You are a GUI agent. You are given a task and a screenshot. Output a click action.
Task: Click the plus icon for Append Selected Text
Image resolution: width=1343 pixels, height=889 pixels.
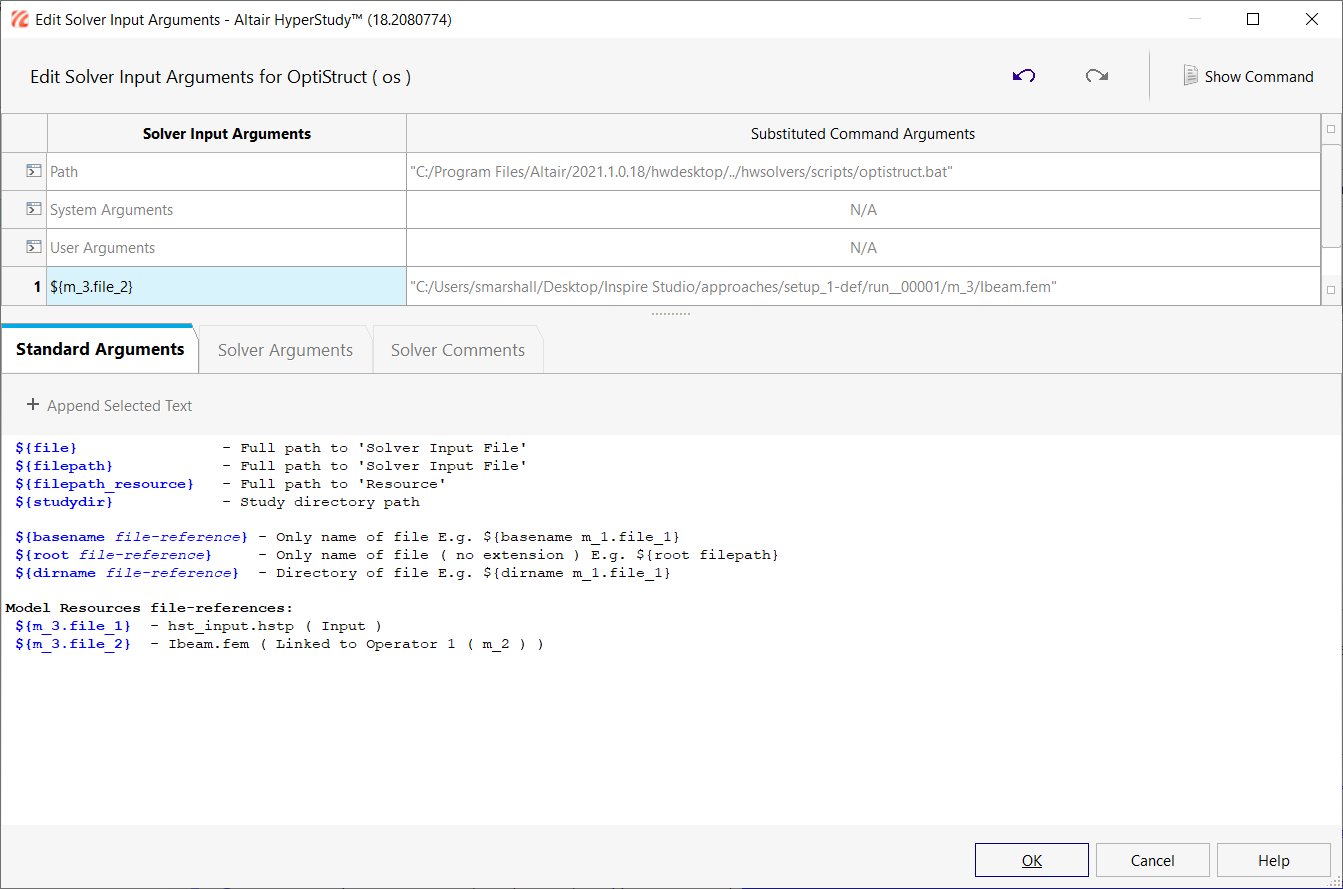tap(33, 405)
